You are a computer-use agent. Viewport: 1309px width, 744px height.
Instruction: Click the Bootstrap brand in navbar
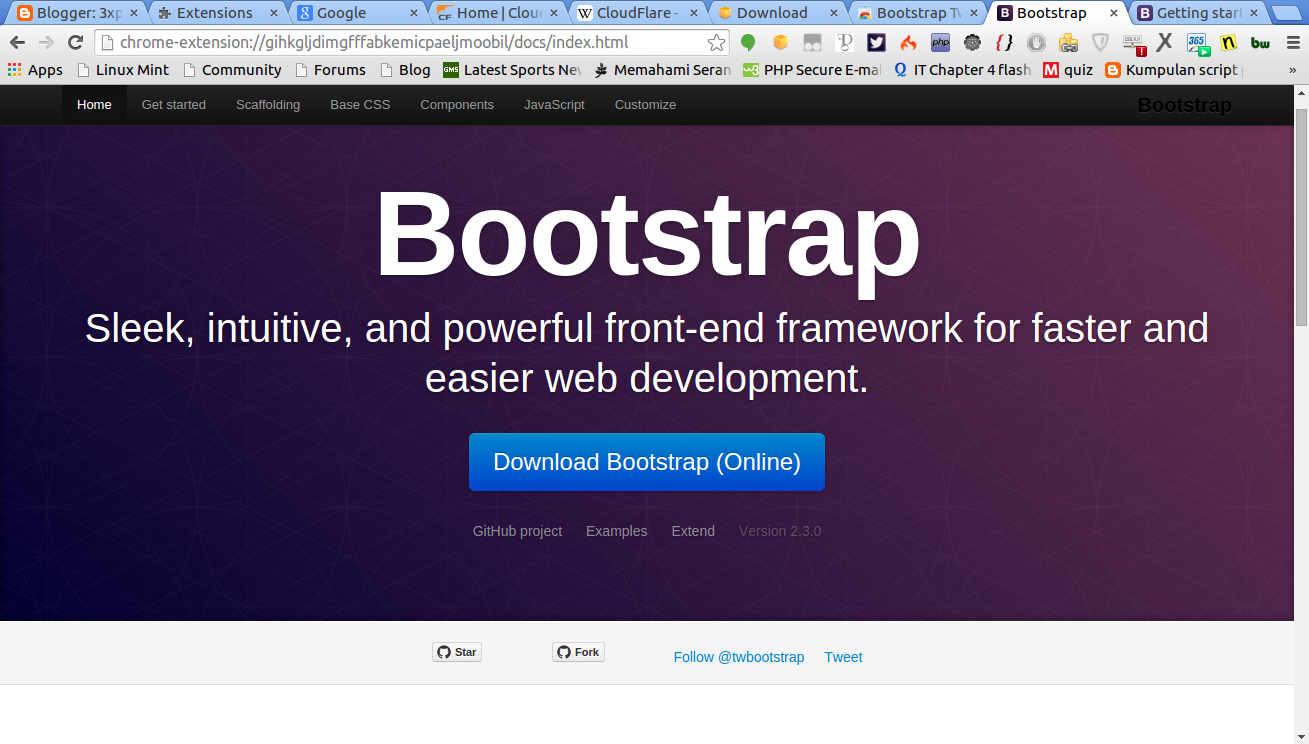click(x=1184, y=105)
